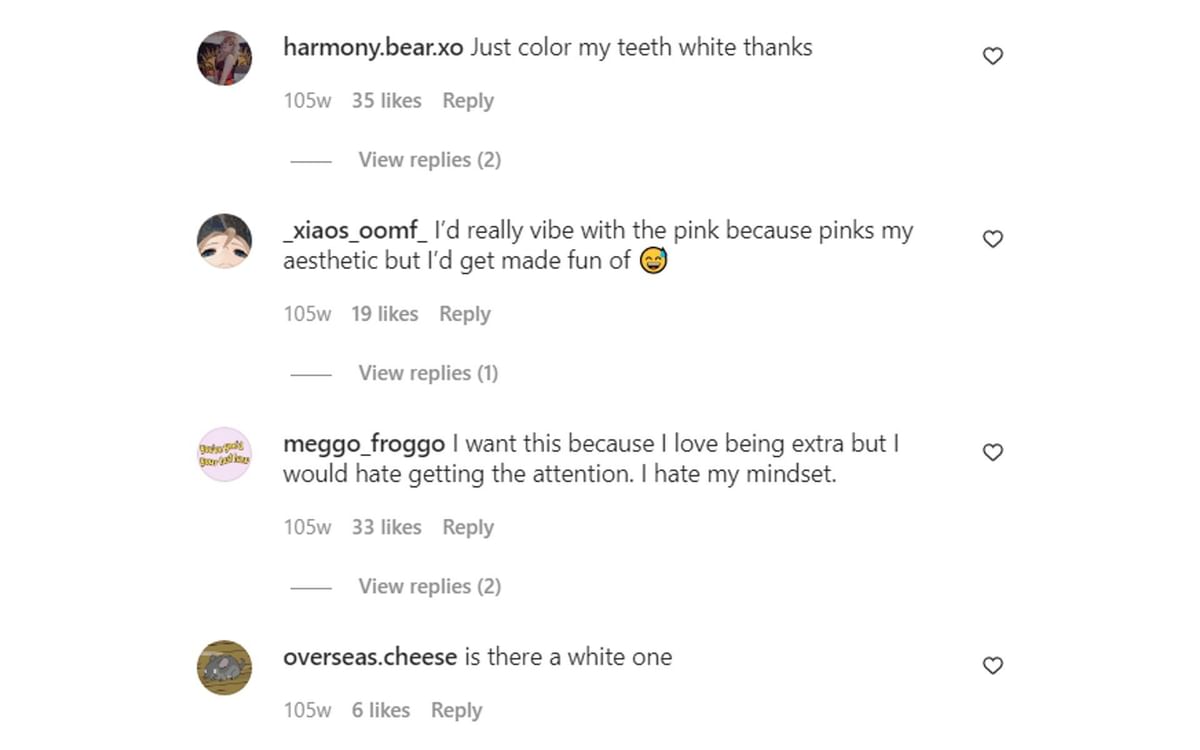Open harmony.bear.xo's username link
This screenshot has height=750, width=1200.
tap(372, 46)
